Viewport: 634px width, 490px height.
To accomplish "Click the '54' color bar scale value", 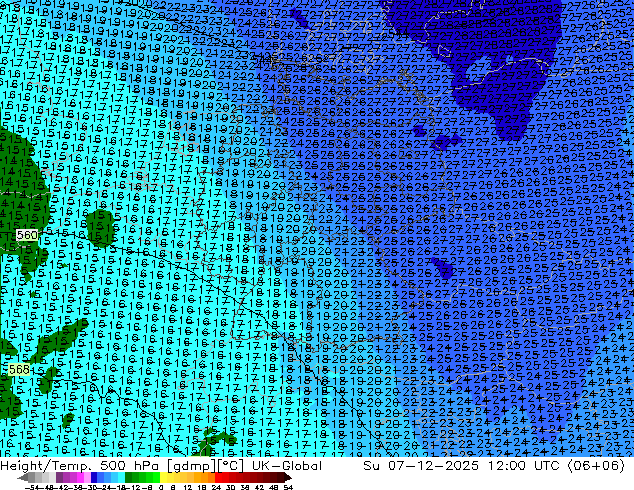I will coord(288,488).
